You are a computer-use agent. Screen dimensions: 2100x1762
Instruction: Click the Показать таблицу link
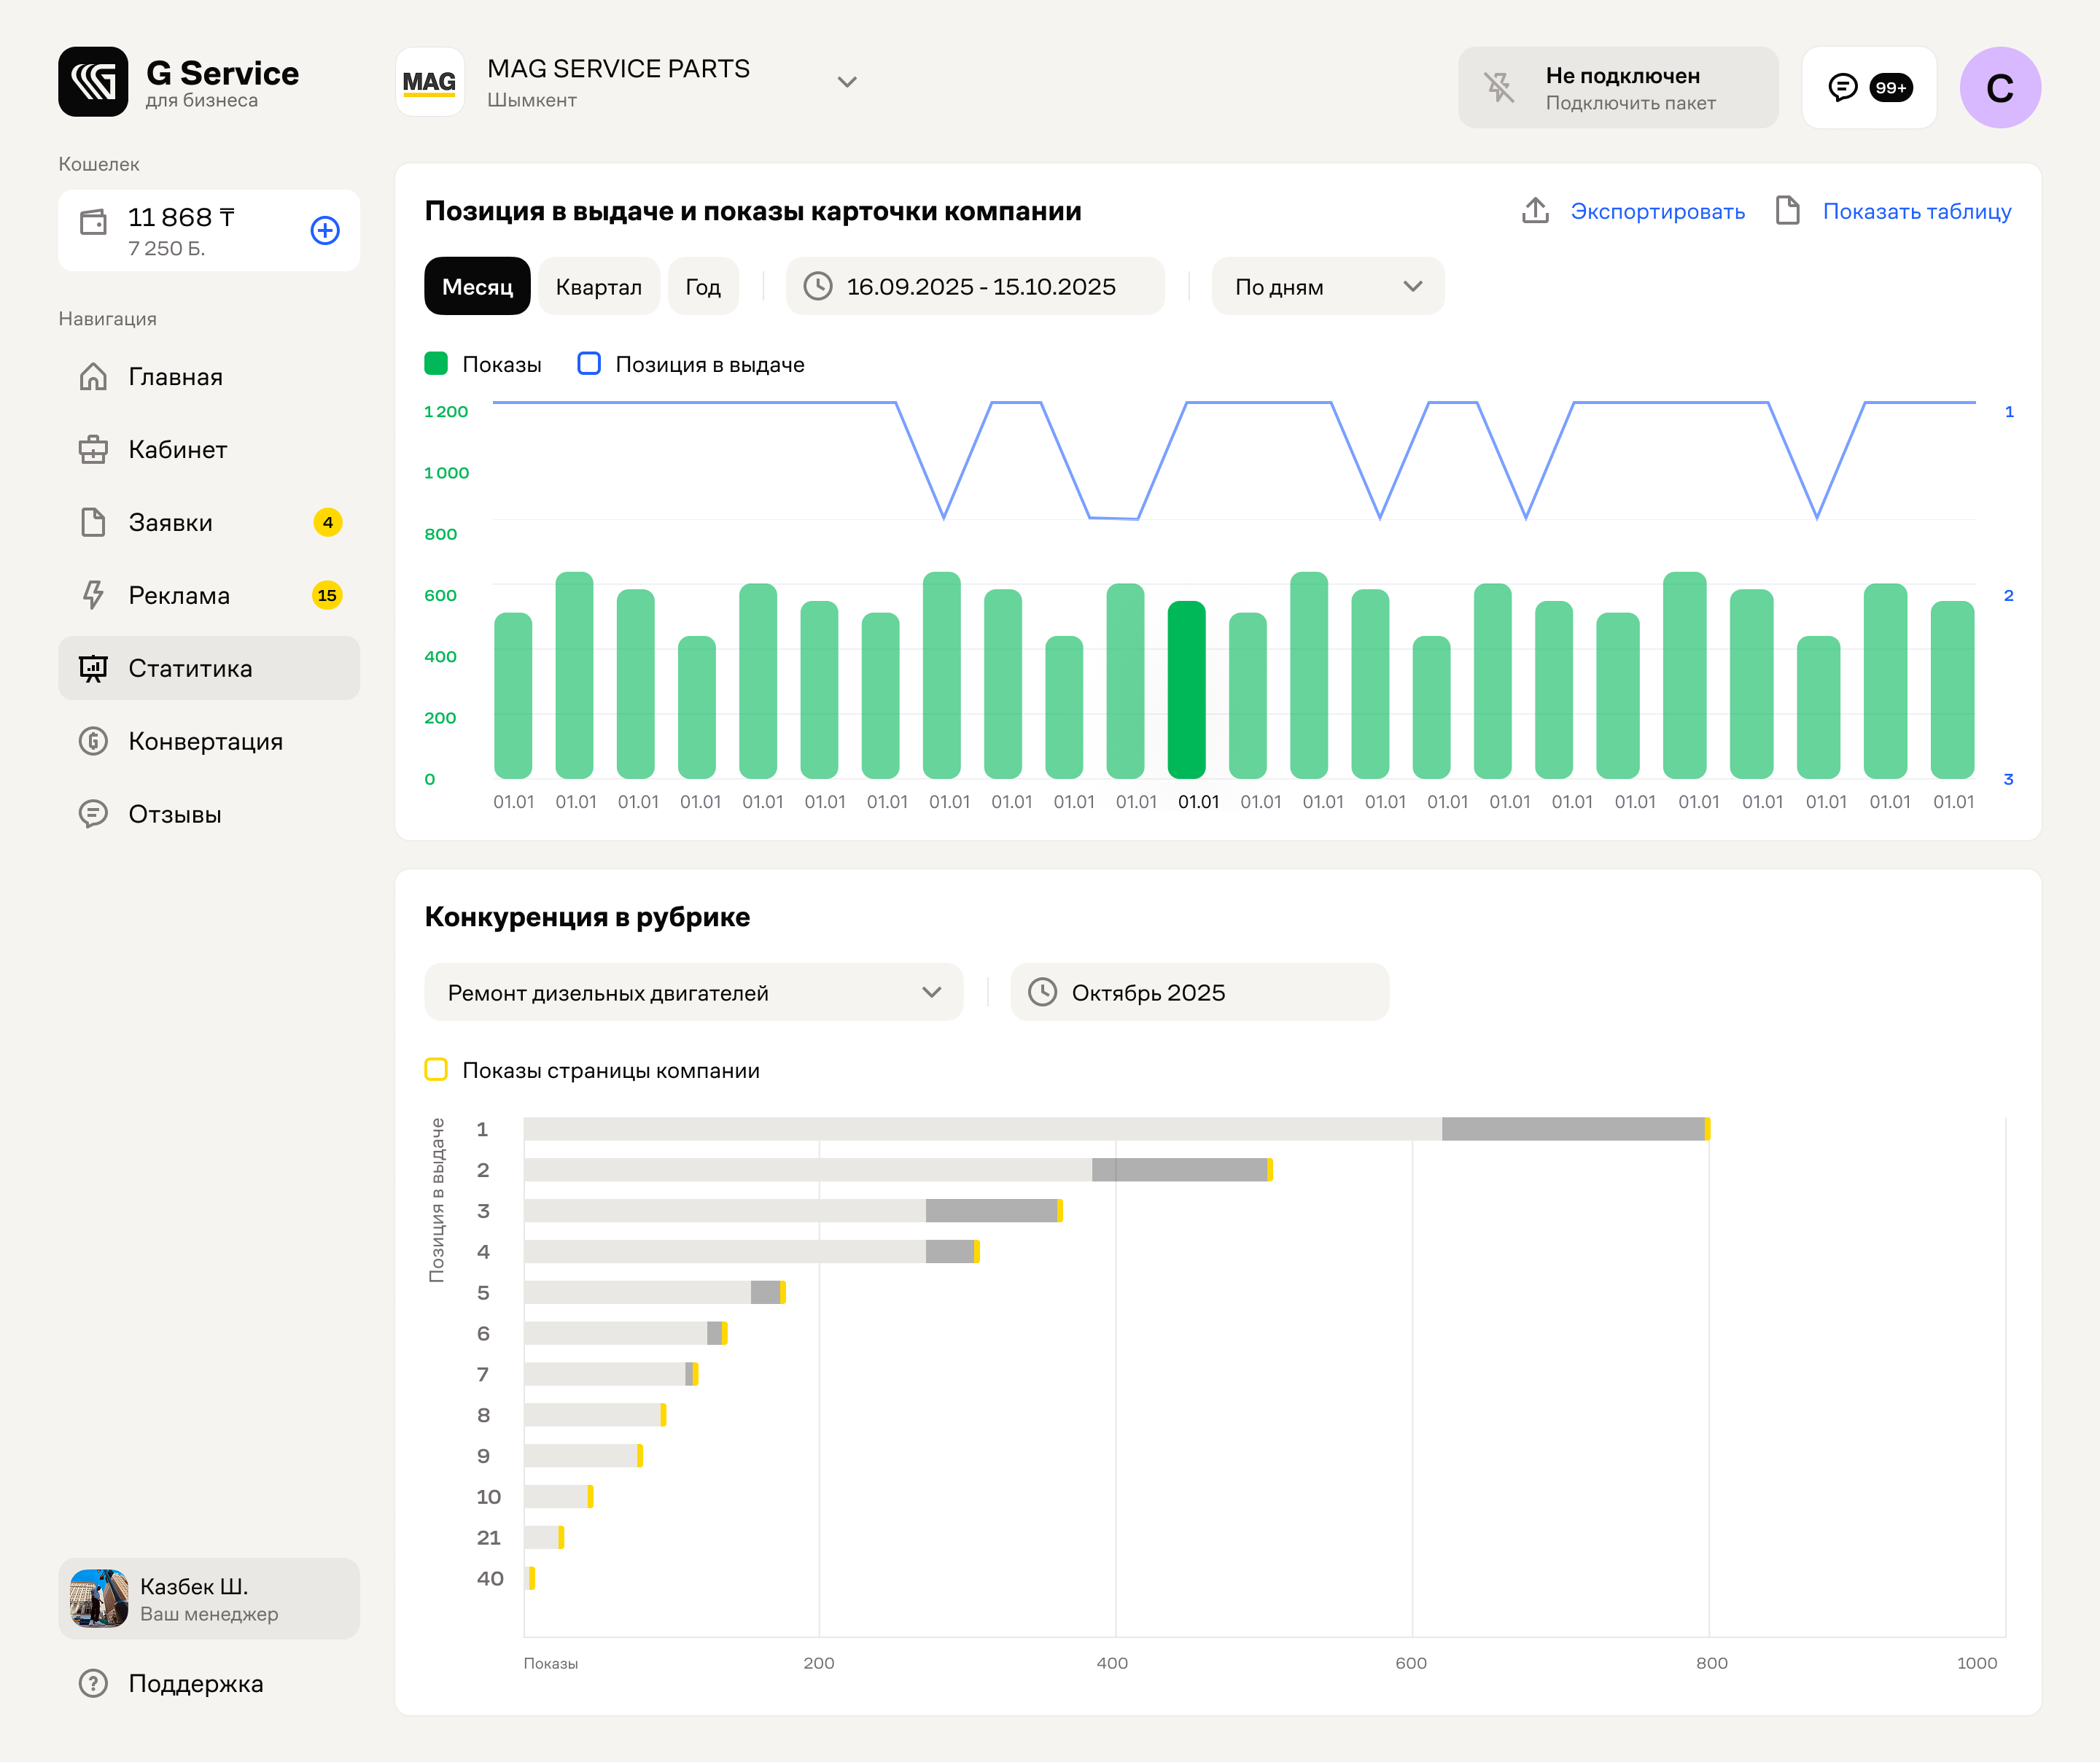coord(1917,212)
